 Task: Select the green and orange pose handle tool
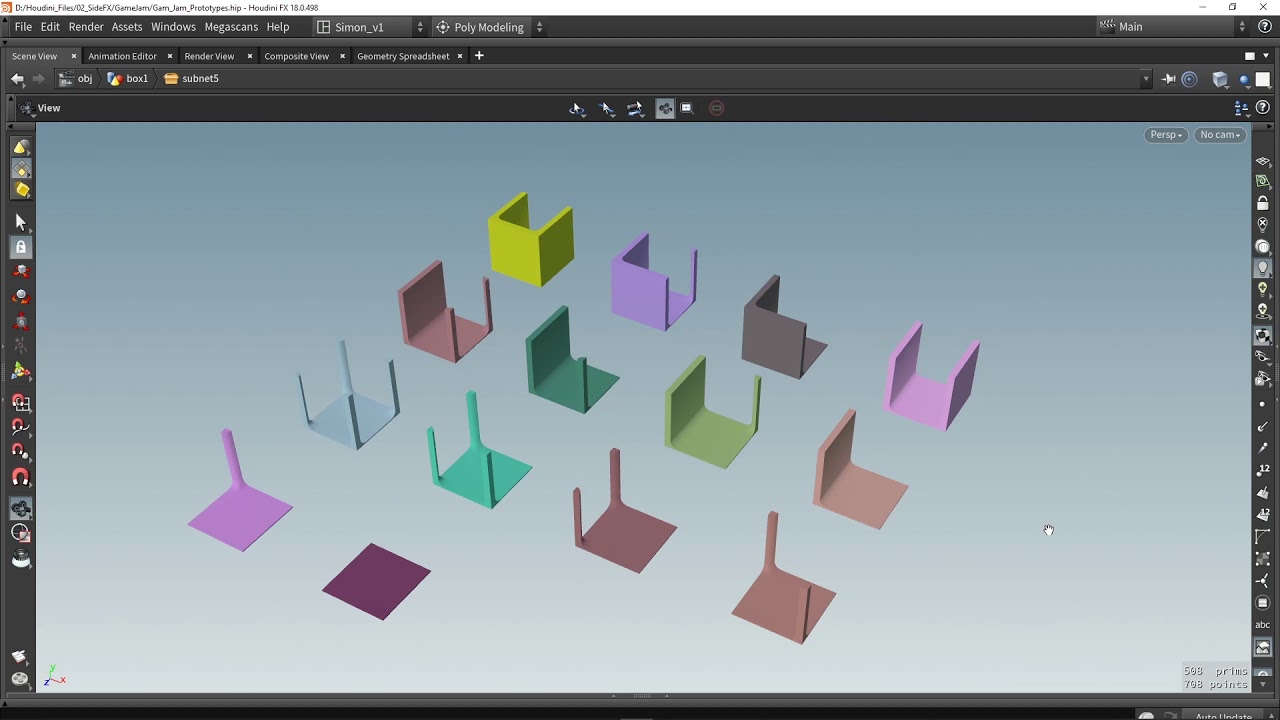21,371
